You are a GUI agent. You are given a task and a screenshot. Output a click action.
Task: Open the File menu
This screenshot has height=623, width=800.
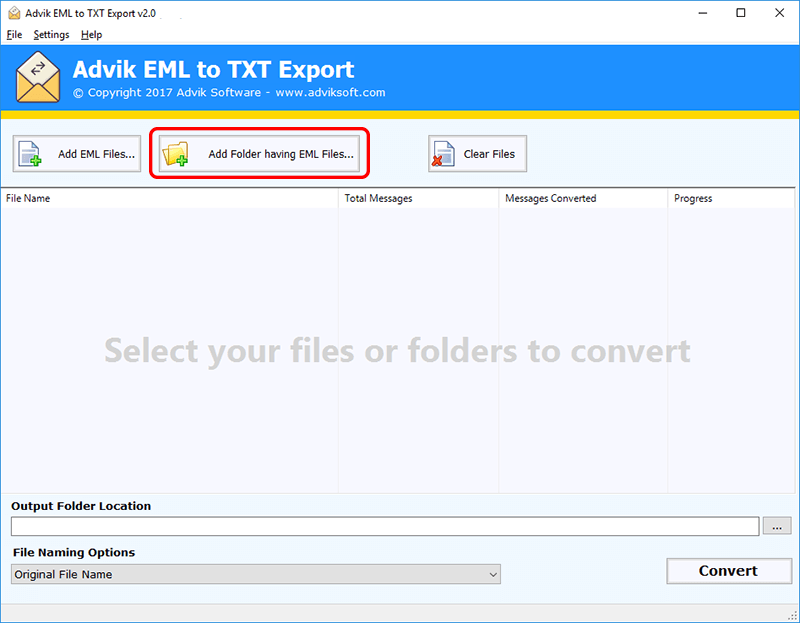click(x=14, y=35)
